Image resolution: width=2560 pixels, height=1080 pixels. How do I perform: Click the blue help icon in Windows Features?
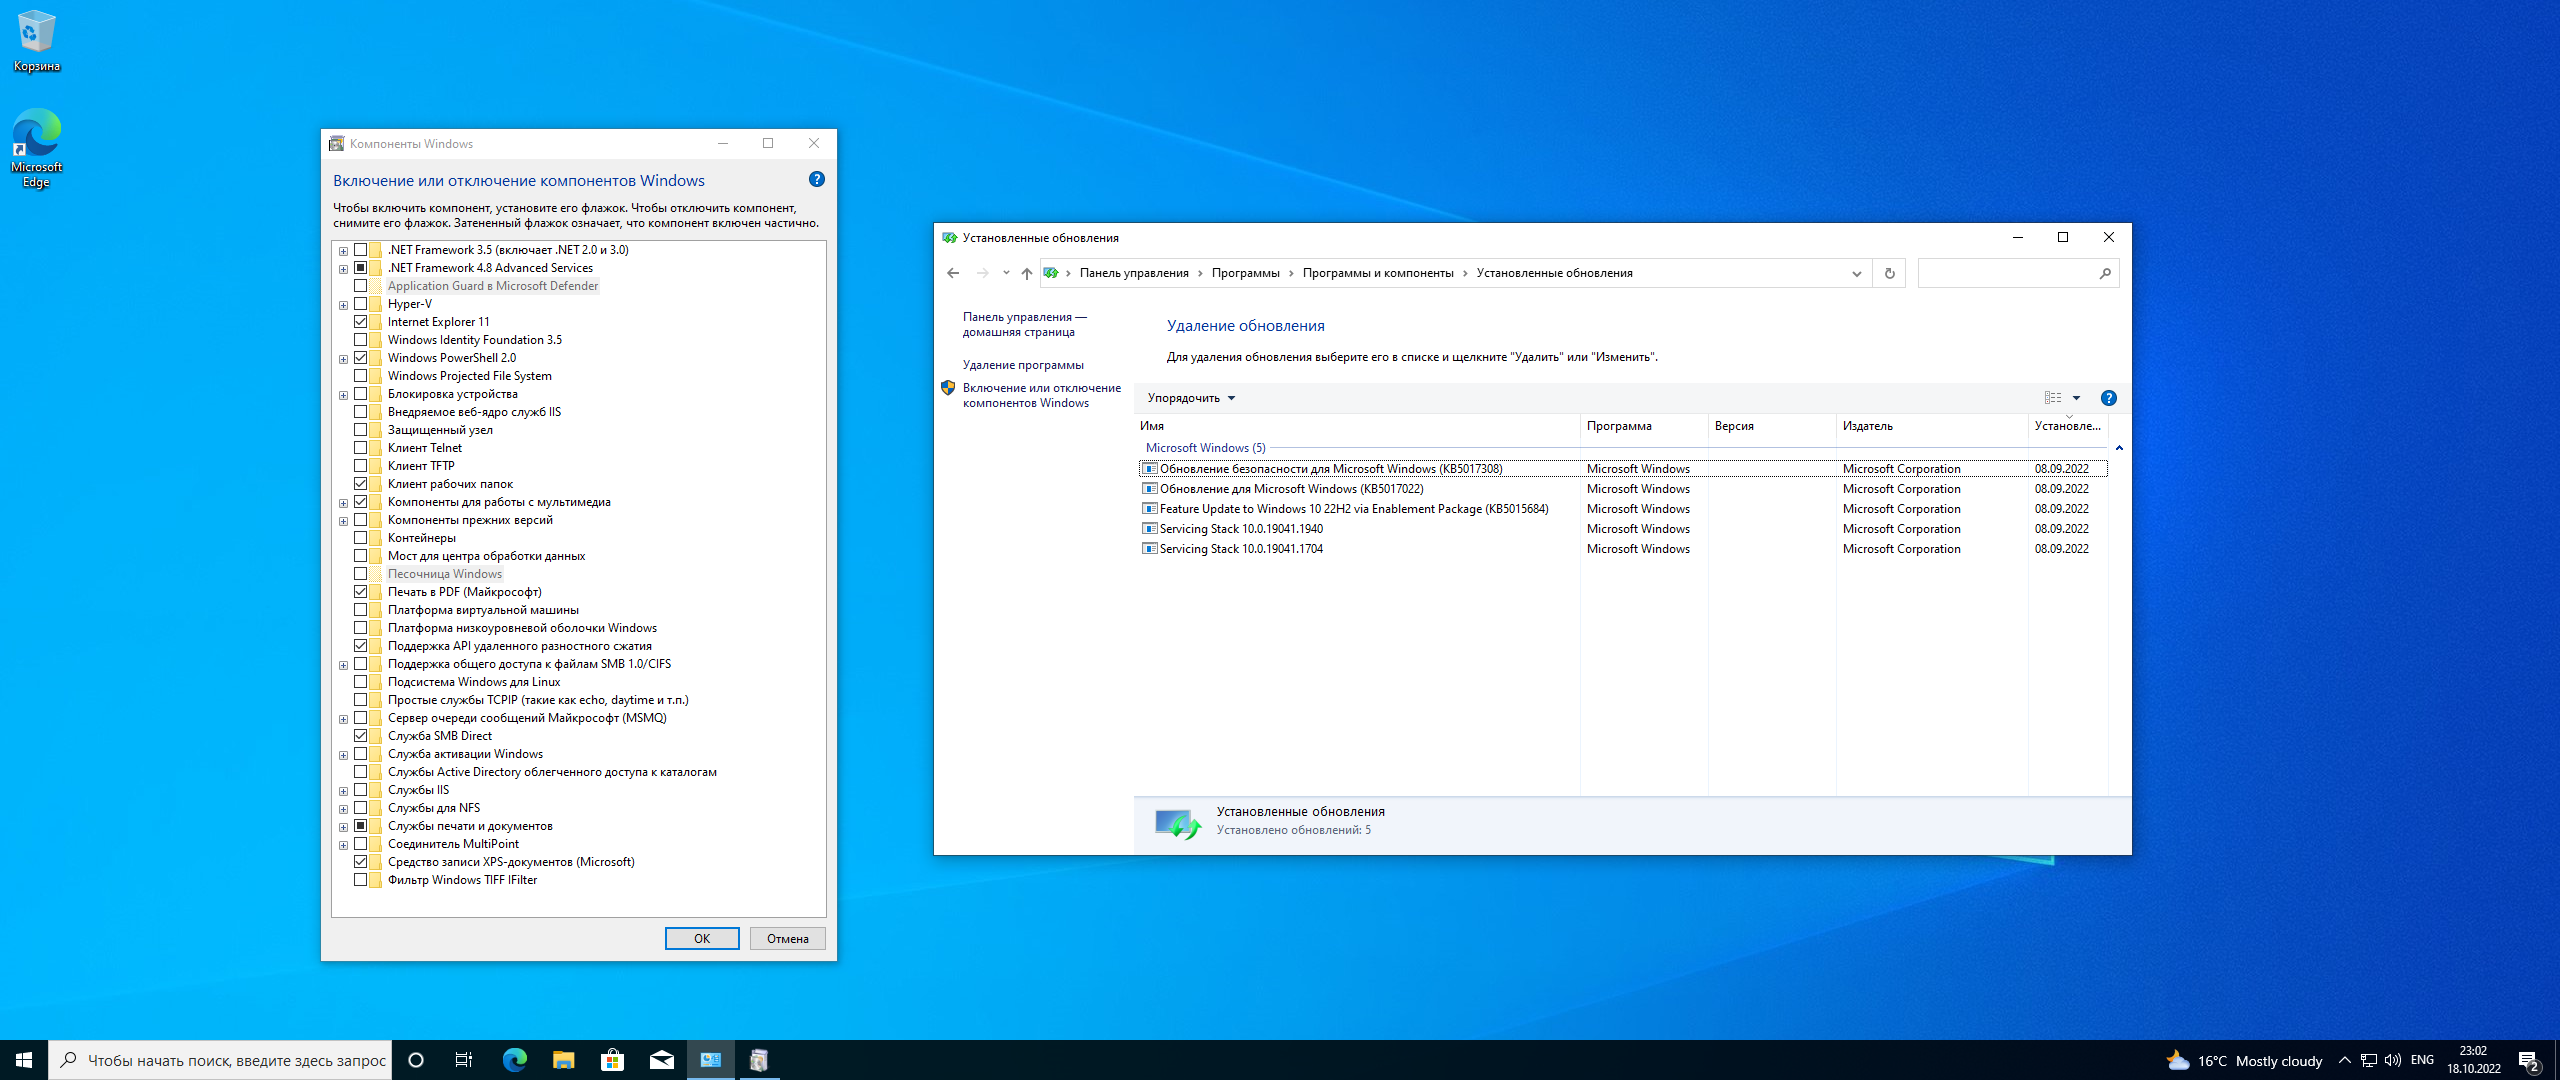pos(816,180)
